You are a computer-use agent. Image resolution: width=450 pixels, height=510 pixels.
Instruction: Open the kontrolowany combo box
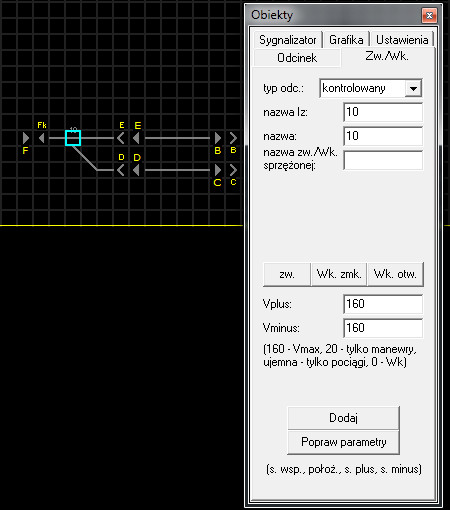coord(370,88)
